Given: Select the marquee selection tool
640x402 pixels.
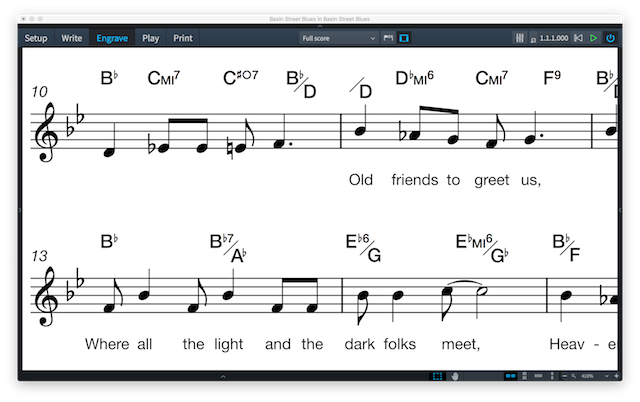Looking at the screenshot, I should (437, 376).
